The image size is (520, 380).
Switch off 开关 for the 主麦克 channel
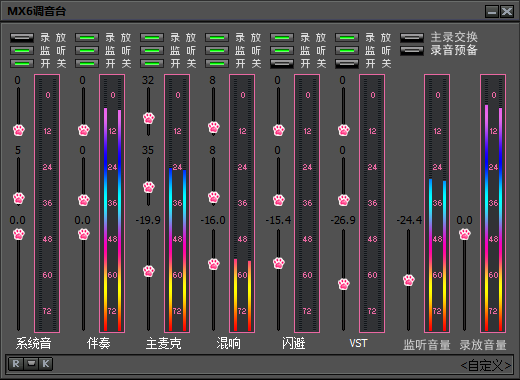(152, 63)
